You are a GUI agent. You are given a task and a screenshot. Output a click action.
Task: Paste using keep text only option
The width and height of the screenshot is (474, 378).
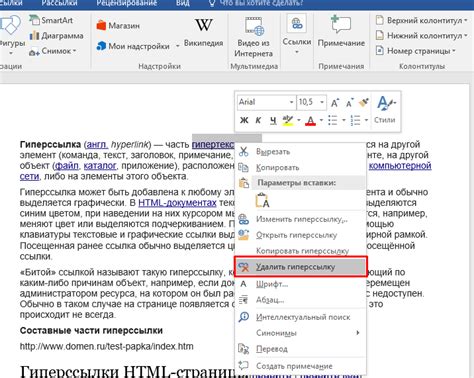click(x=262, y=201)
